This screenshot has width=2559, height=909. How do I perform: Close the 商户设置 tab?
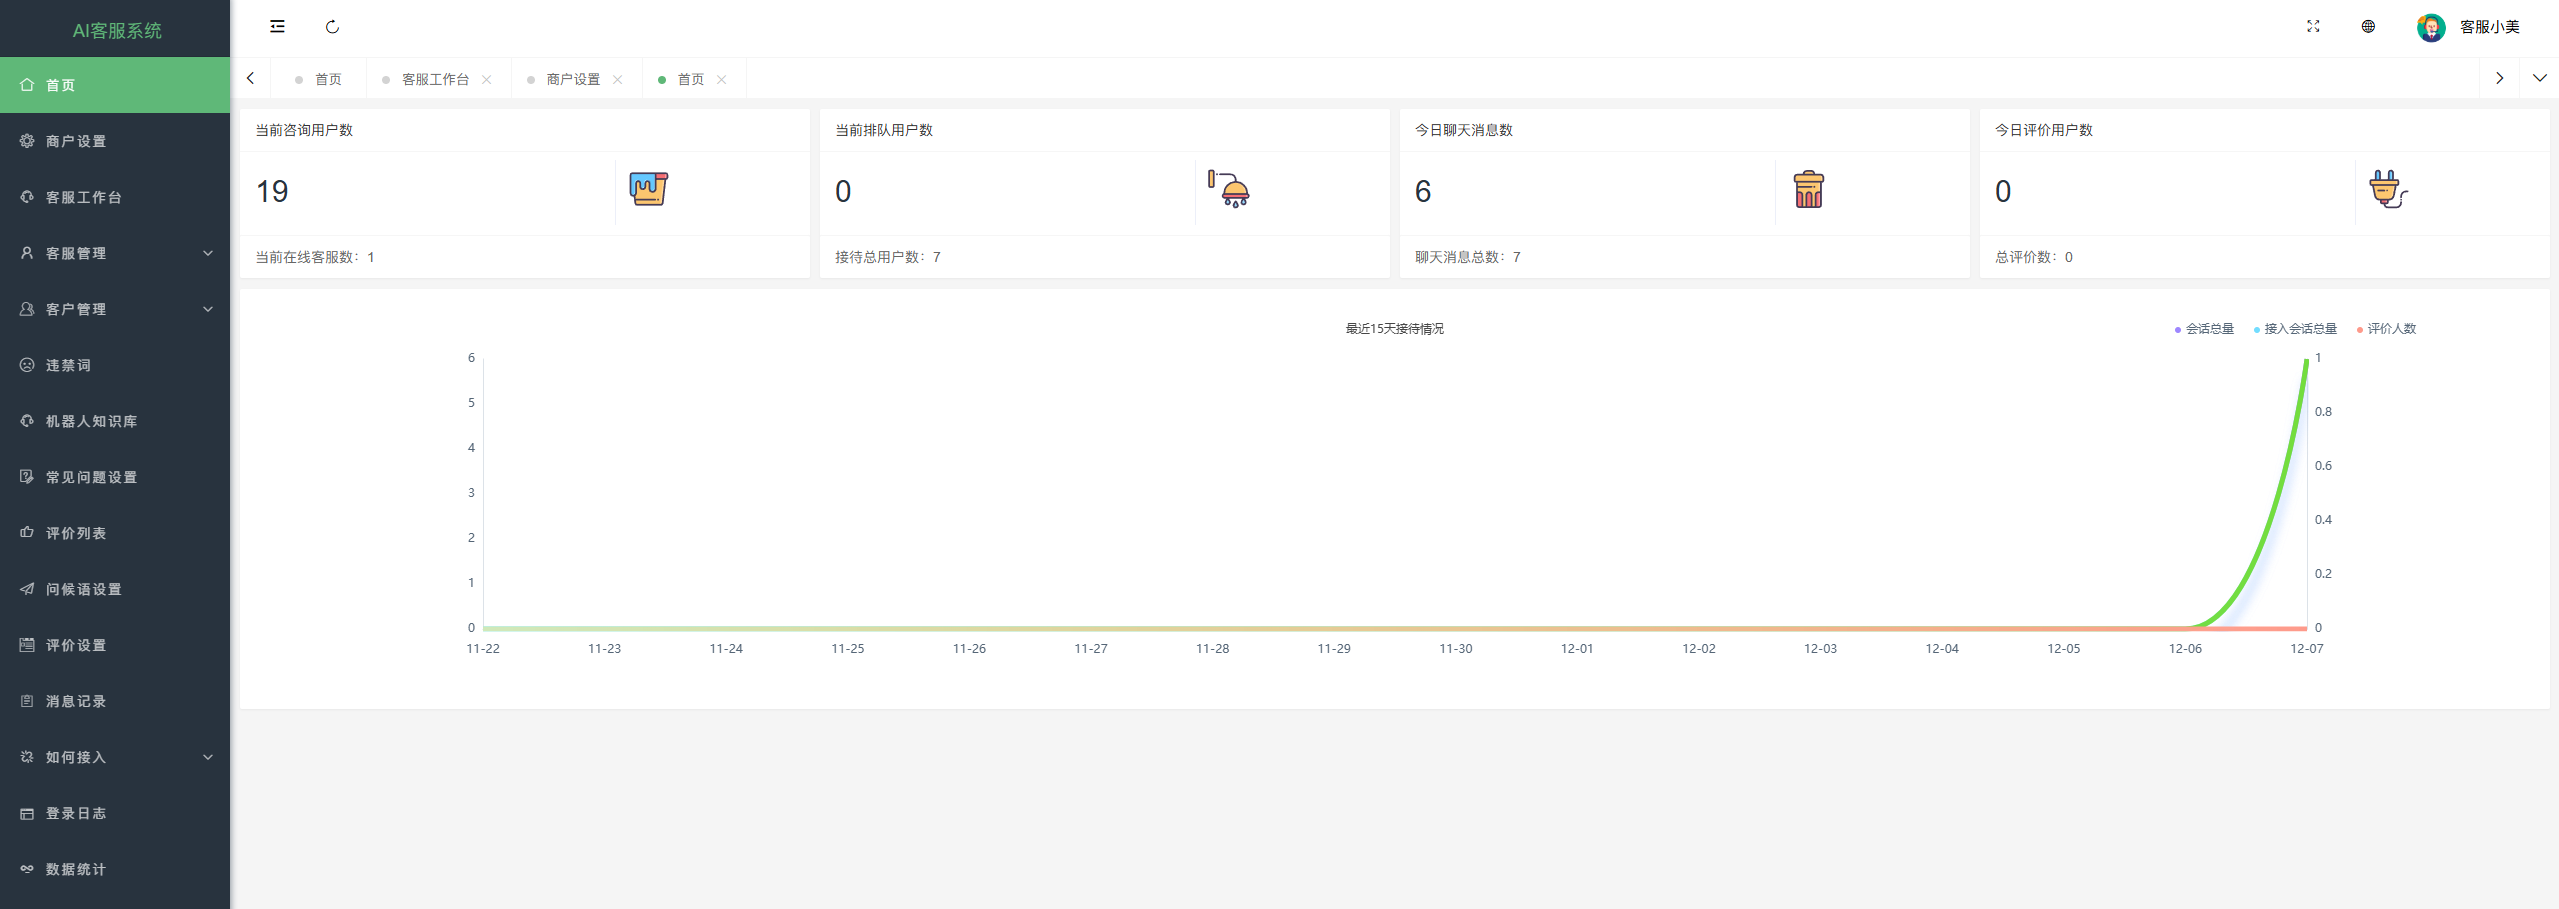(x=618, y=79)
